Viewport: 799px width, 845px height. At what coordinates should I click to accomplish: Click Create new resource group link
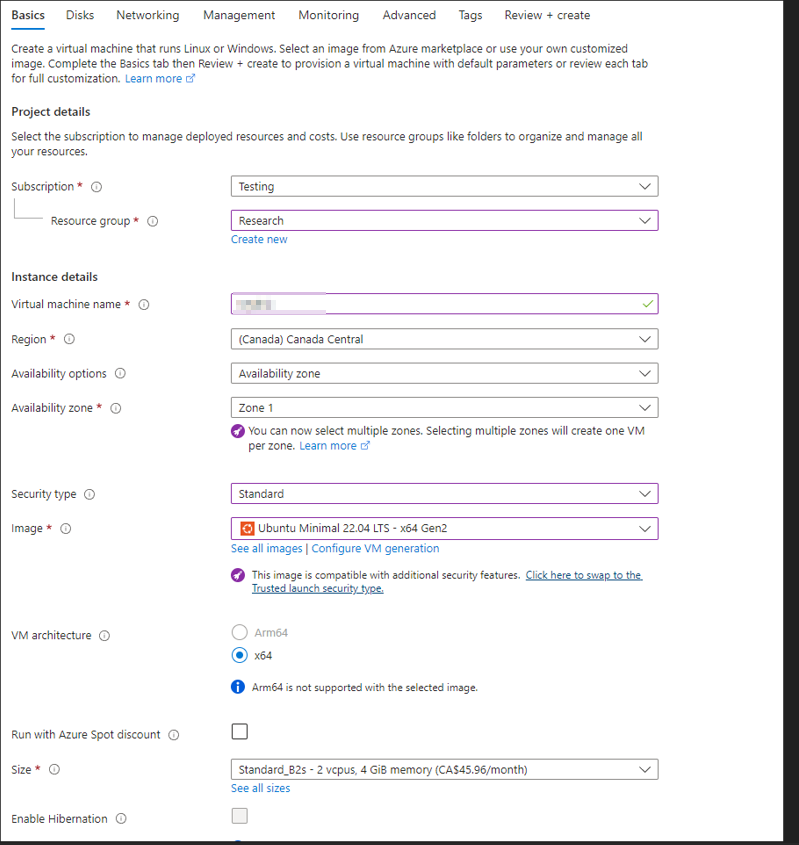pyautogui.click(x=259, y=239)
